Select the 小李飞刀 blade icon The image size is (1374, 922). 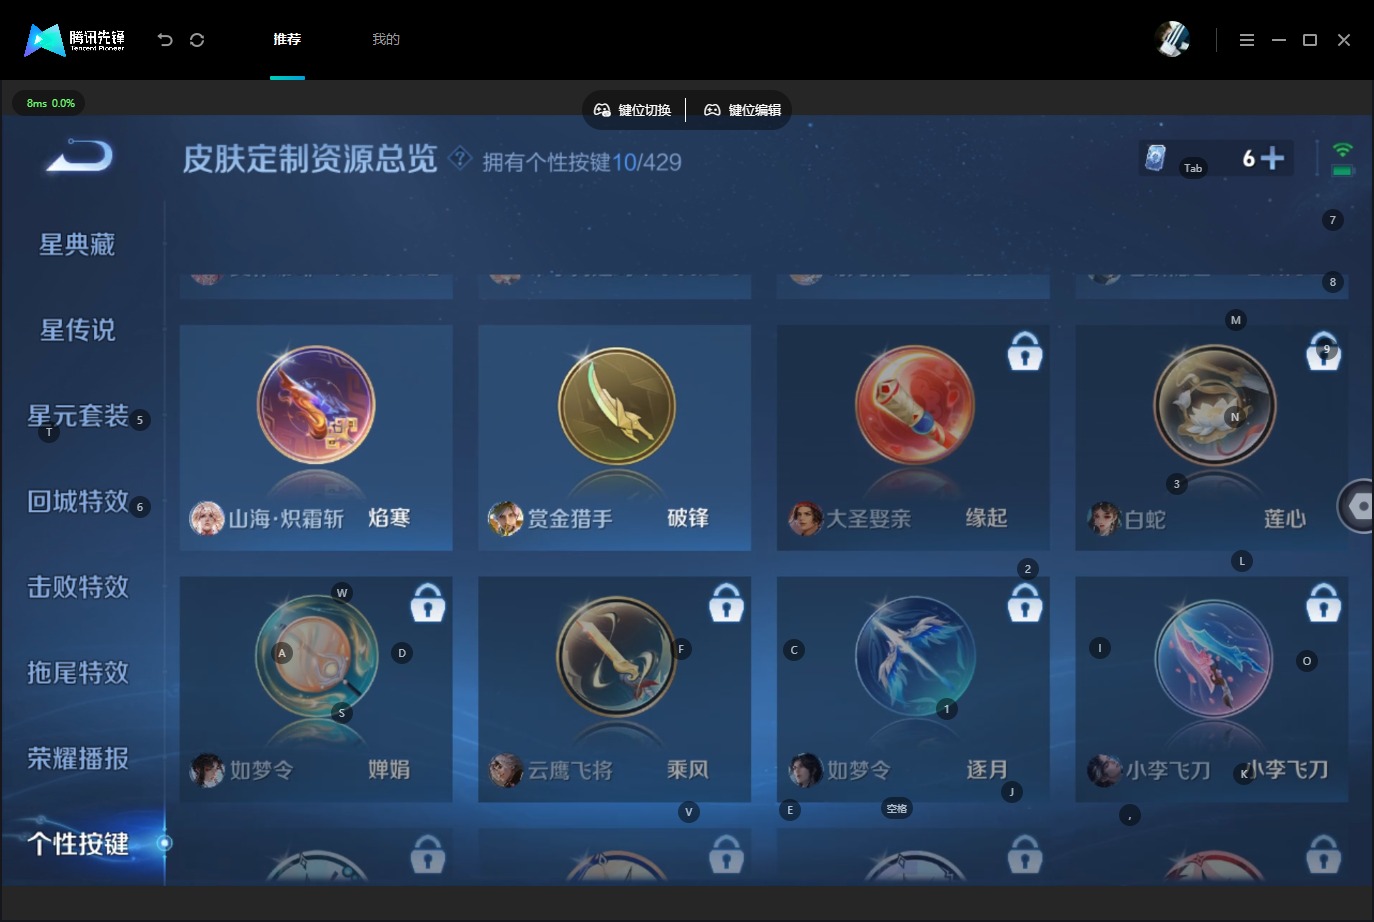click(x=1214, y=659)
